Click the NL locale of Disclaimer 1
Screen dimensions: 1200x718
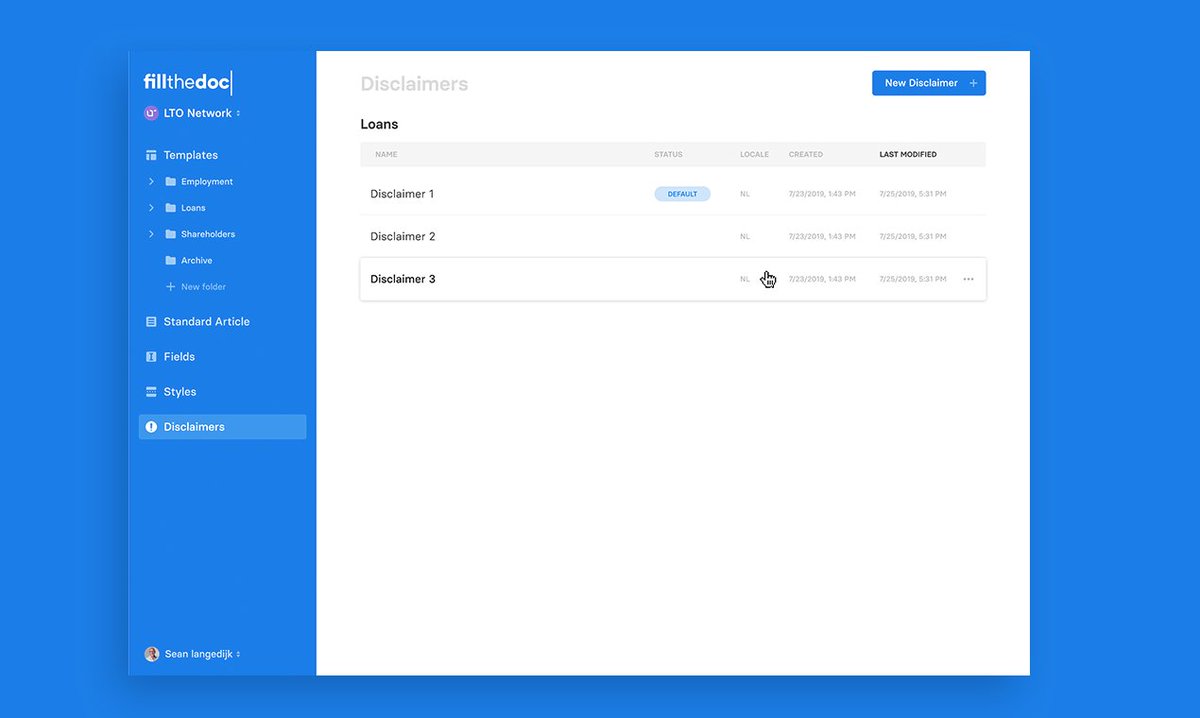pos(745,194)
